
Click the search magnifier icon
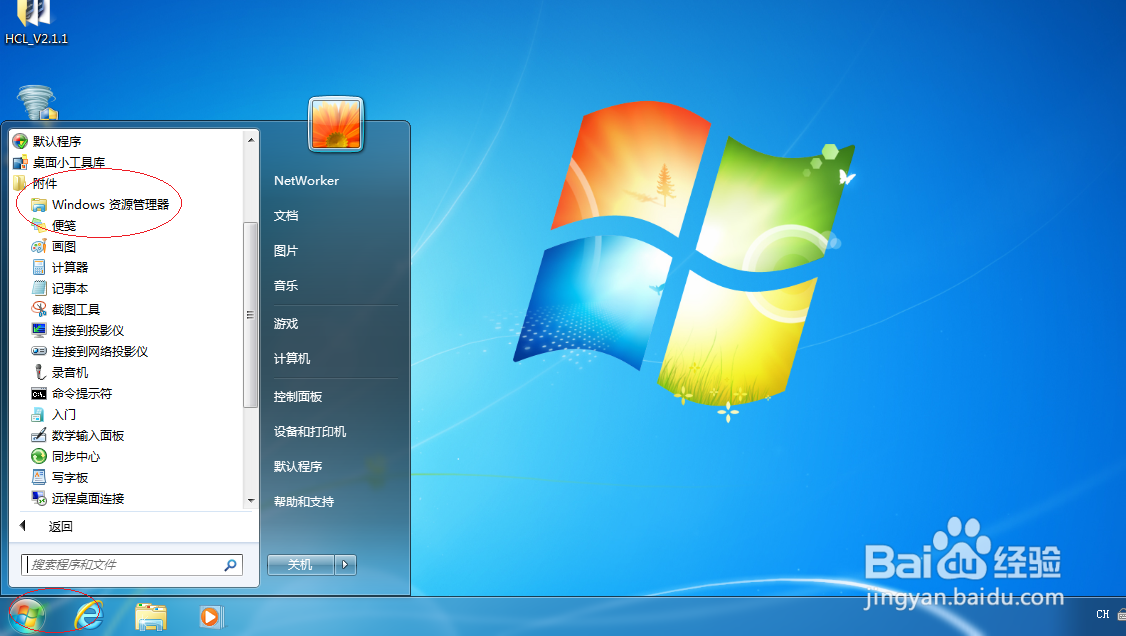tap(231, 565)
